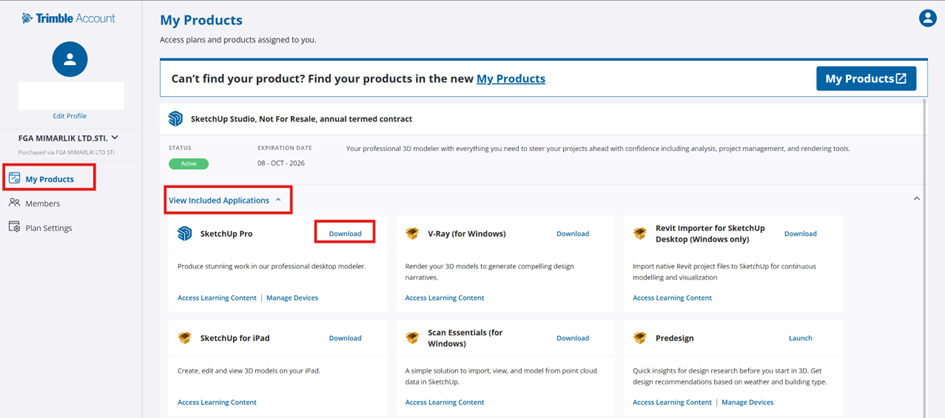Click the SketchUp Studio plan logo

pyautogui.click(x=176, y=119)
